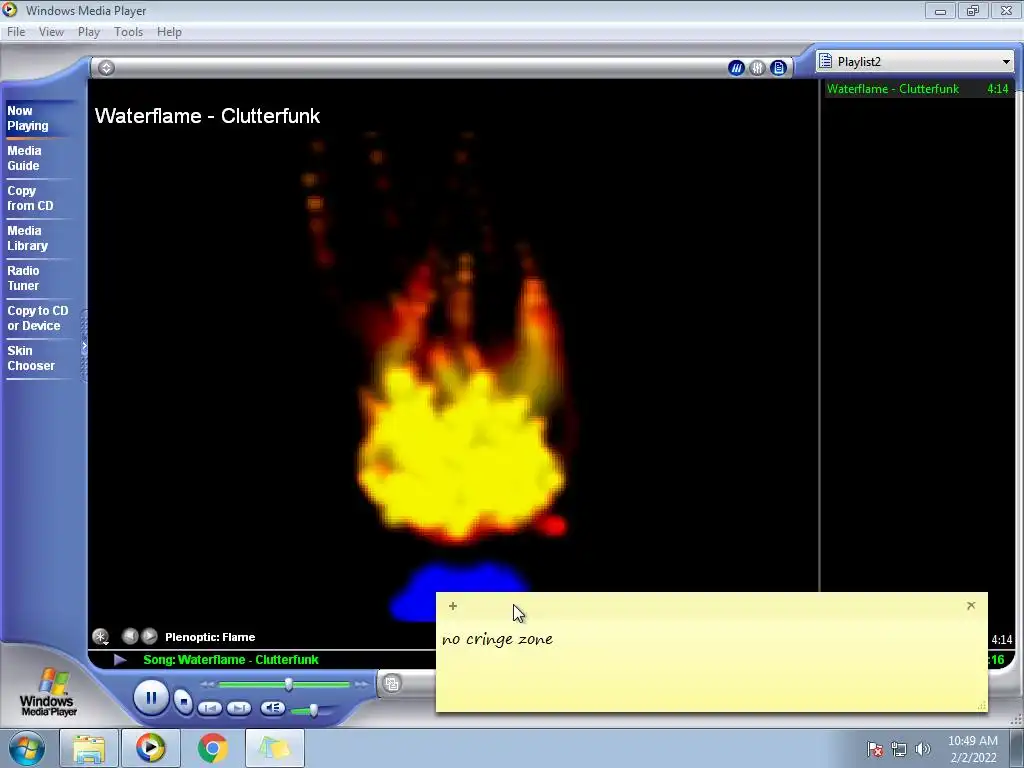Adjust the volume slider
Screen dimensions: 1024x768
coord(313,710)
